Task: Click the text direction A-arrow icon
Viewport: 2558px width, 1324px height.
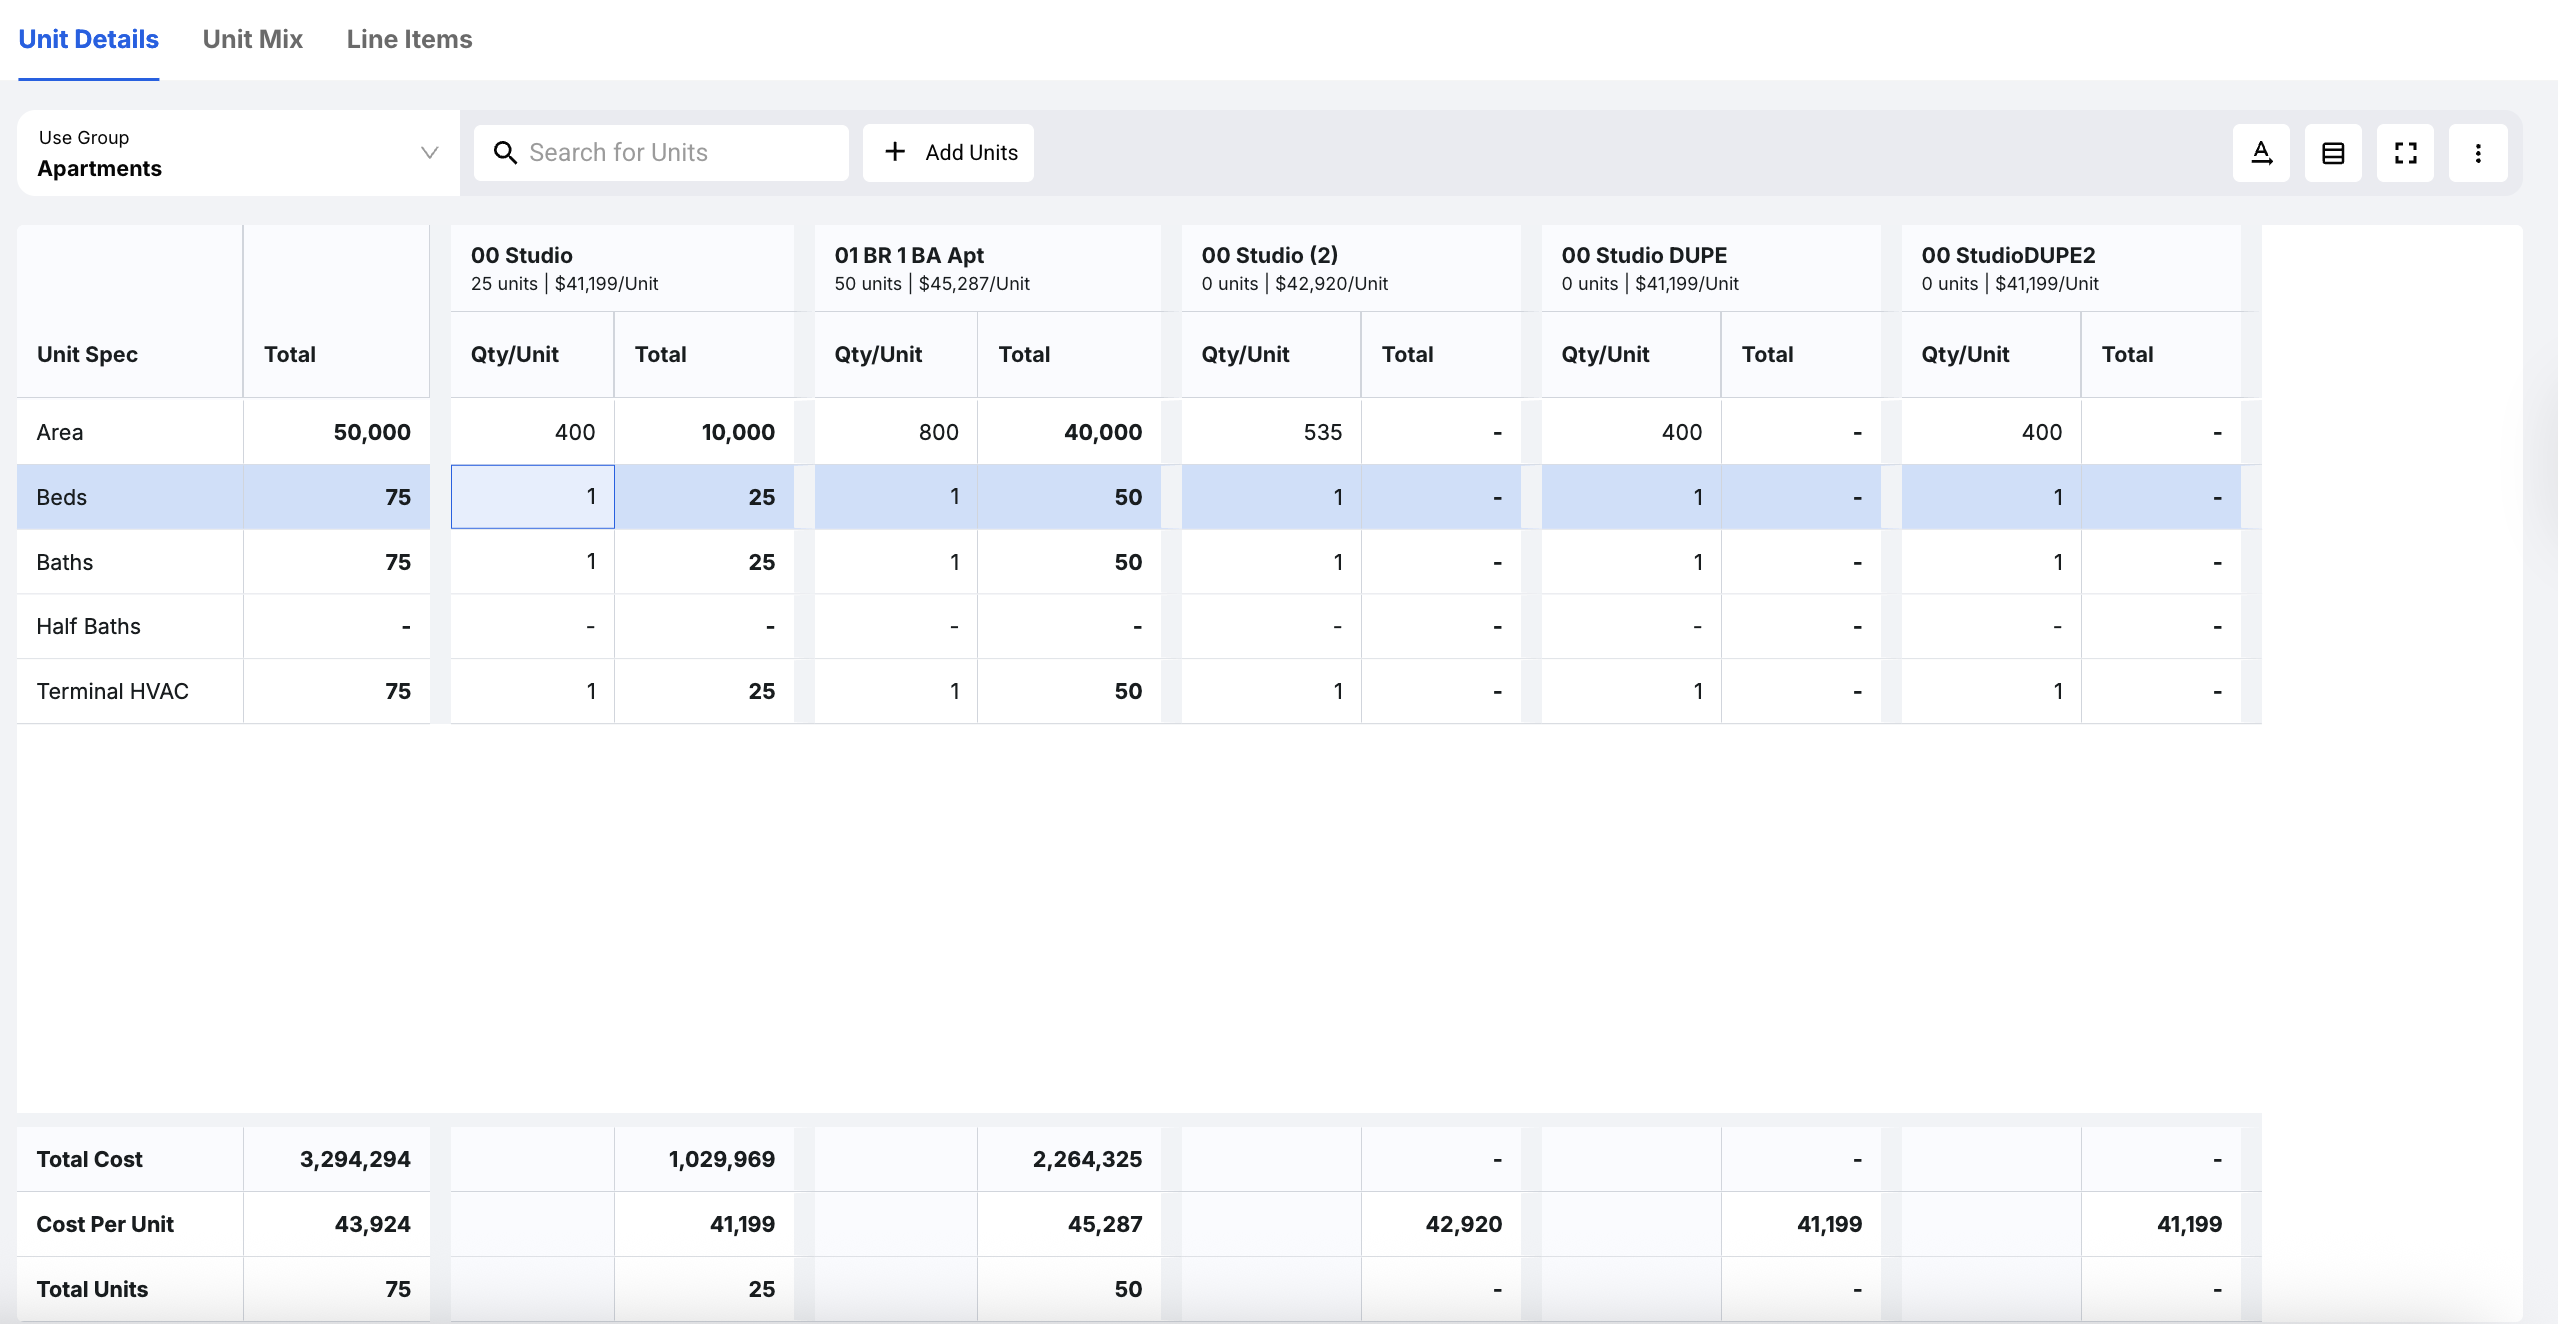Action: point(2261,153)
